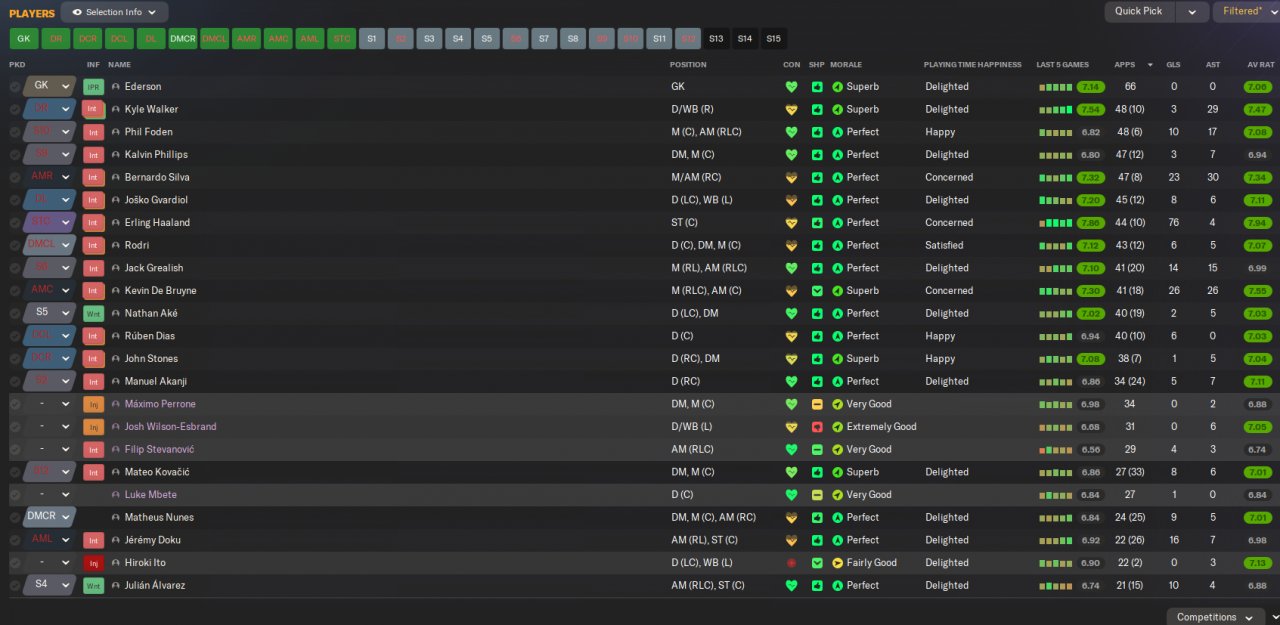
Task: Click the Quick Pick button
Action: coord(1139,12)
